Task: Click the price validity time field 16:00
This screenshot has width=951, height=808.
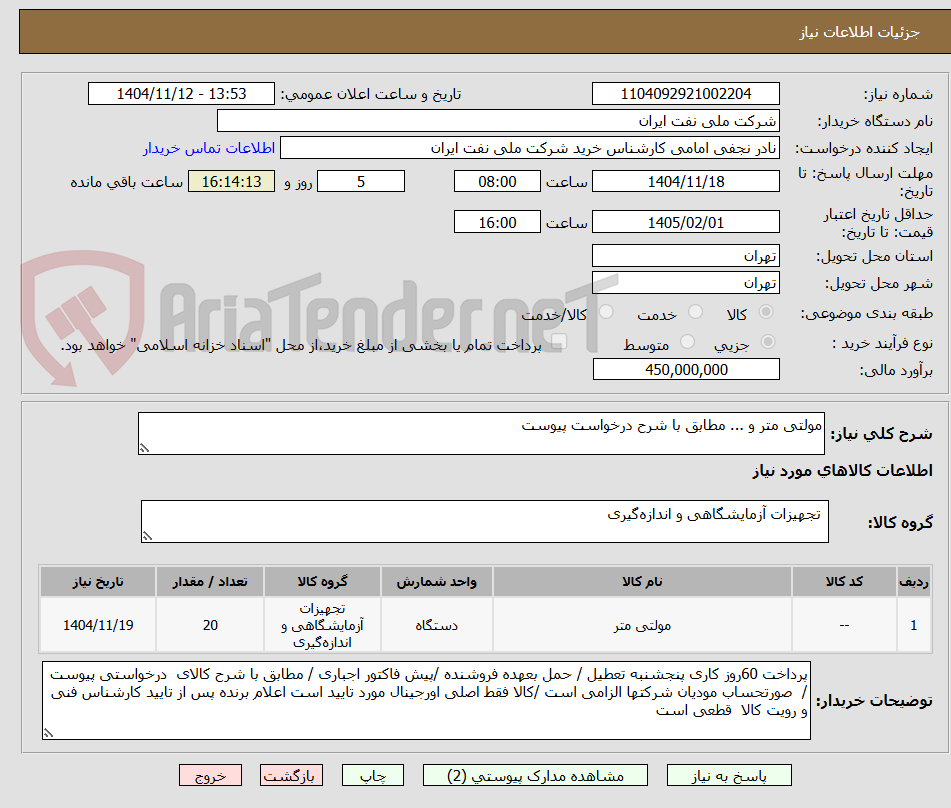Action: [497, 222]
